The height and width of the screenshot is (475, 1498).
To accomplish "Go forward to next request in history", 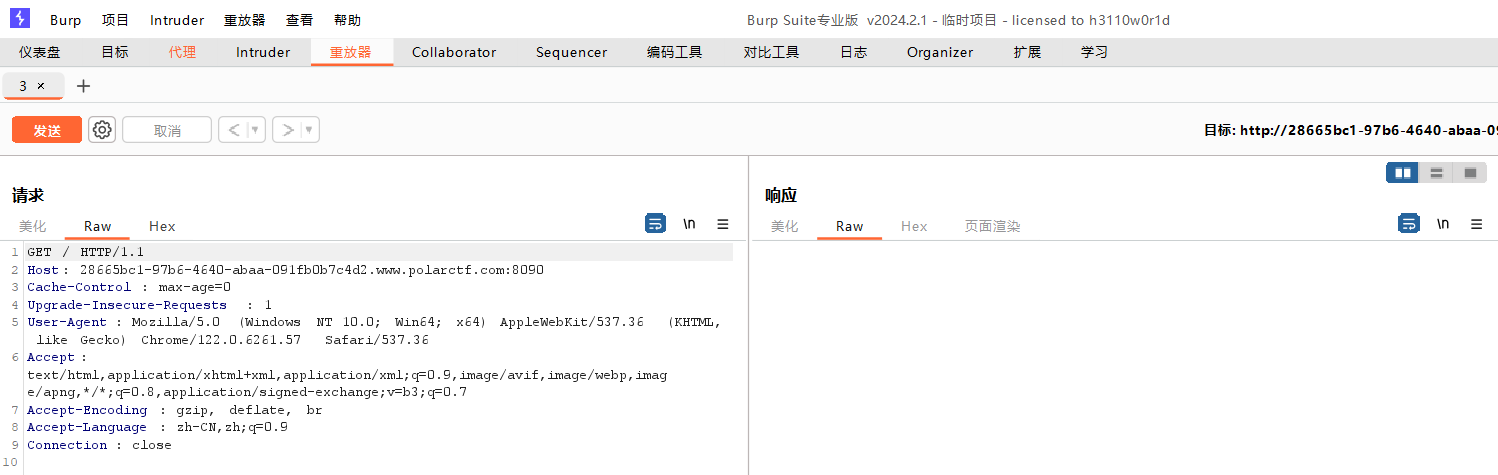I will click(x=287, y=130).
